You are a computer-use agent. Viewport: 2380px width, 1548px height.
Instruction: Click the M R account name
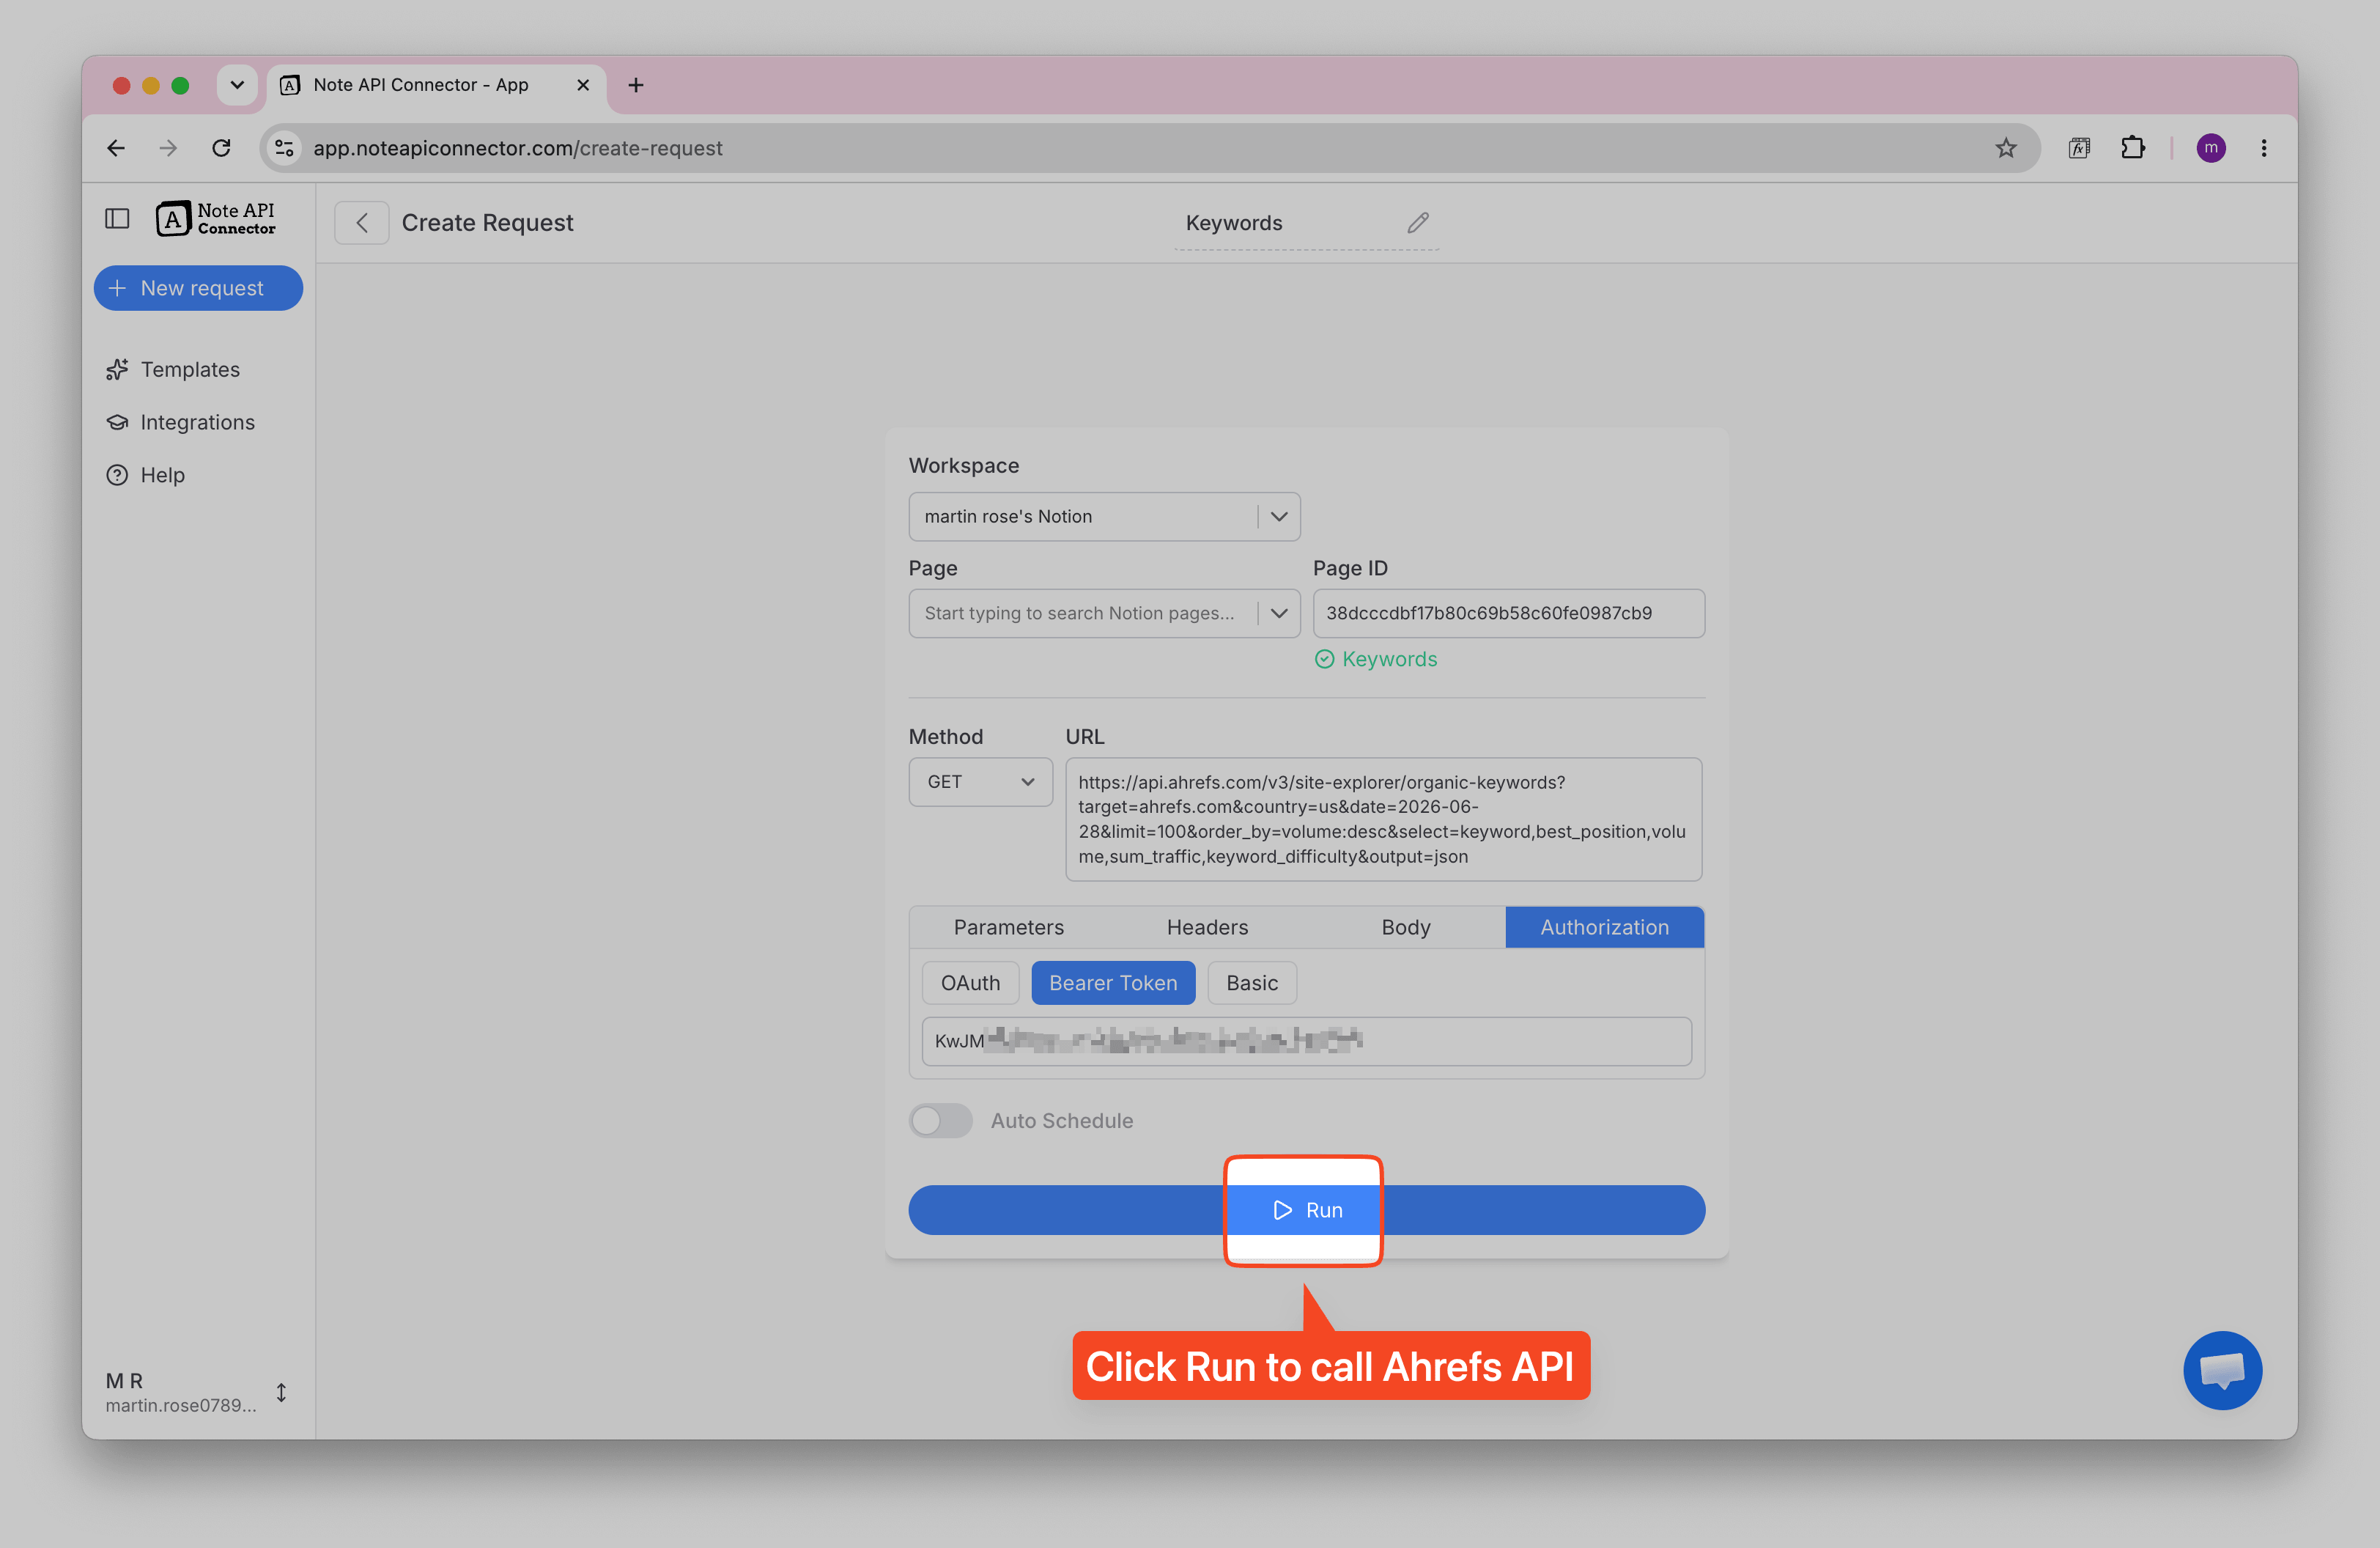coord(124,1380)
